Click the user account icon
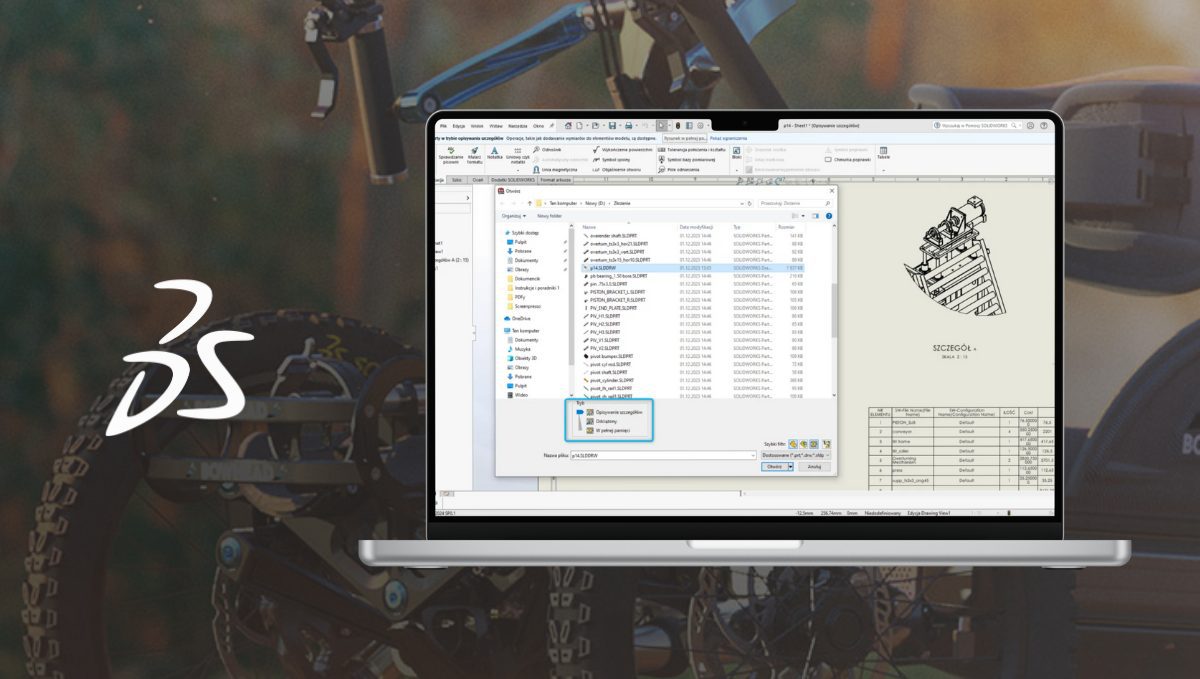The image size is (1200, 679). pyautogui.click(x=1031, y=126)
